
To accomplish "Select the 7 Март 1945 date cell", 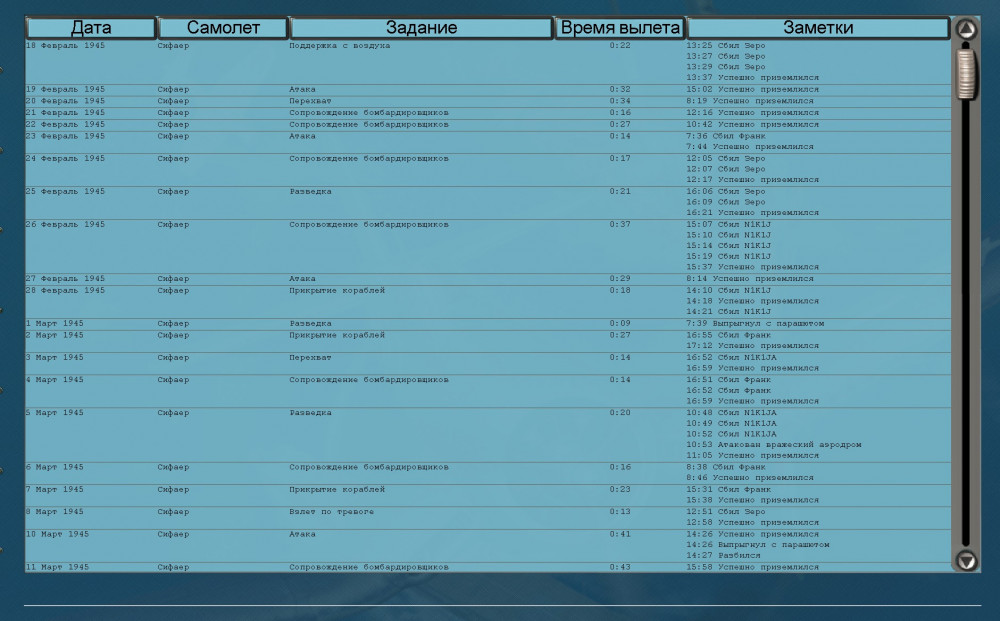I will 54,490.
